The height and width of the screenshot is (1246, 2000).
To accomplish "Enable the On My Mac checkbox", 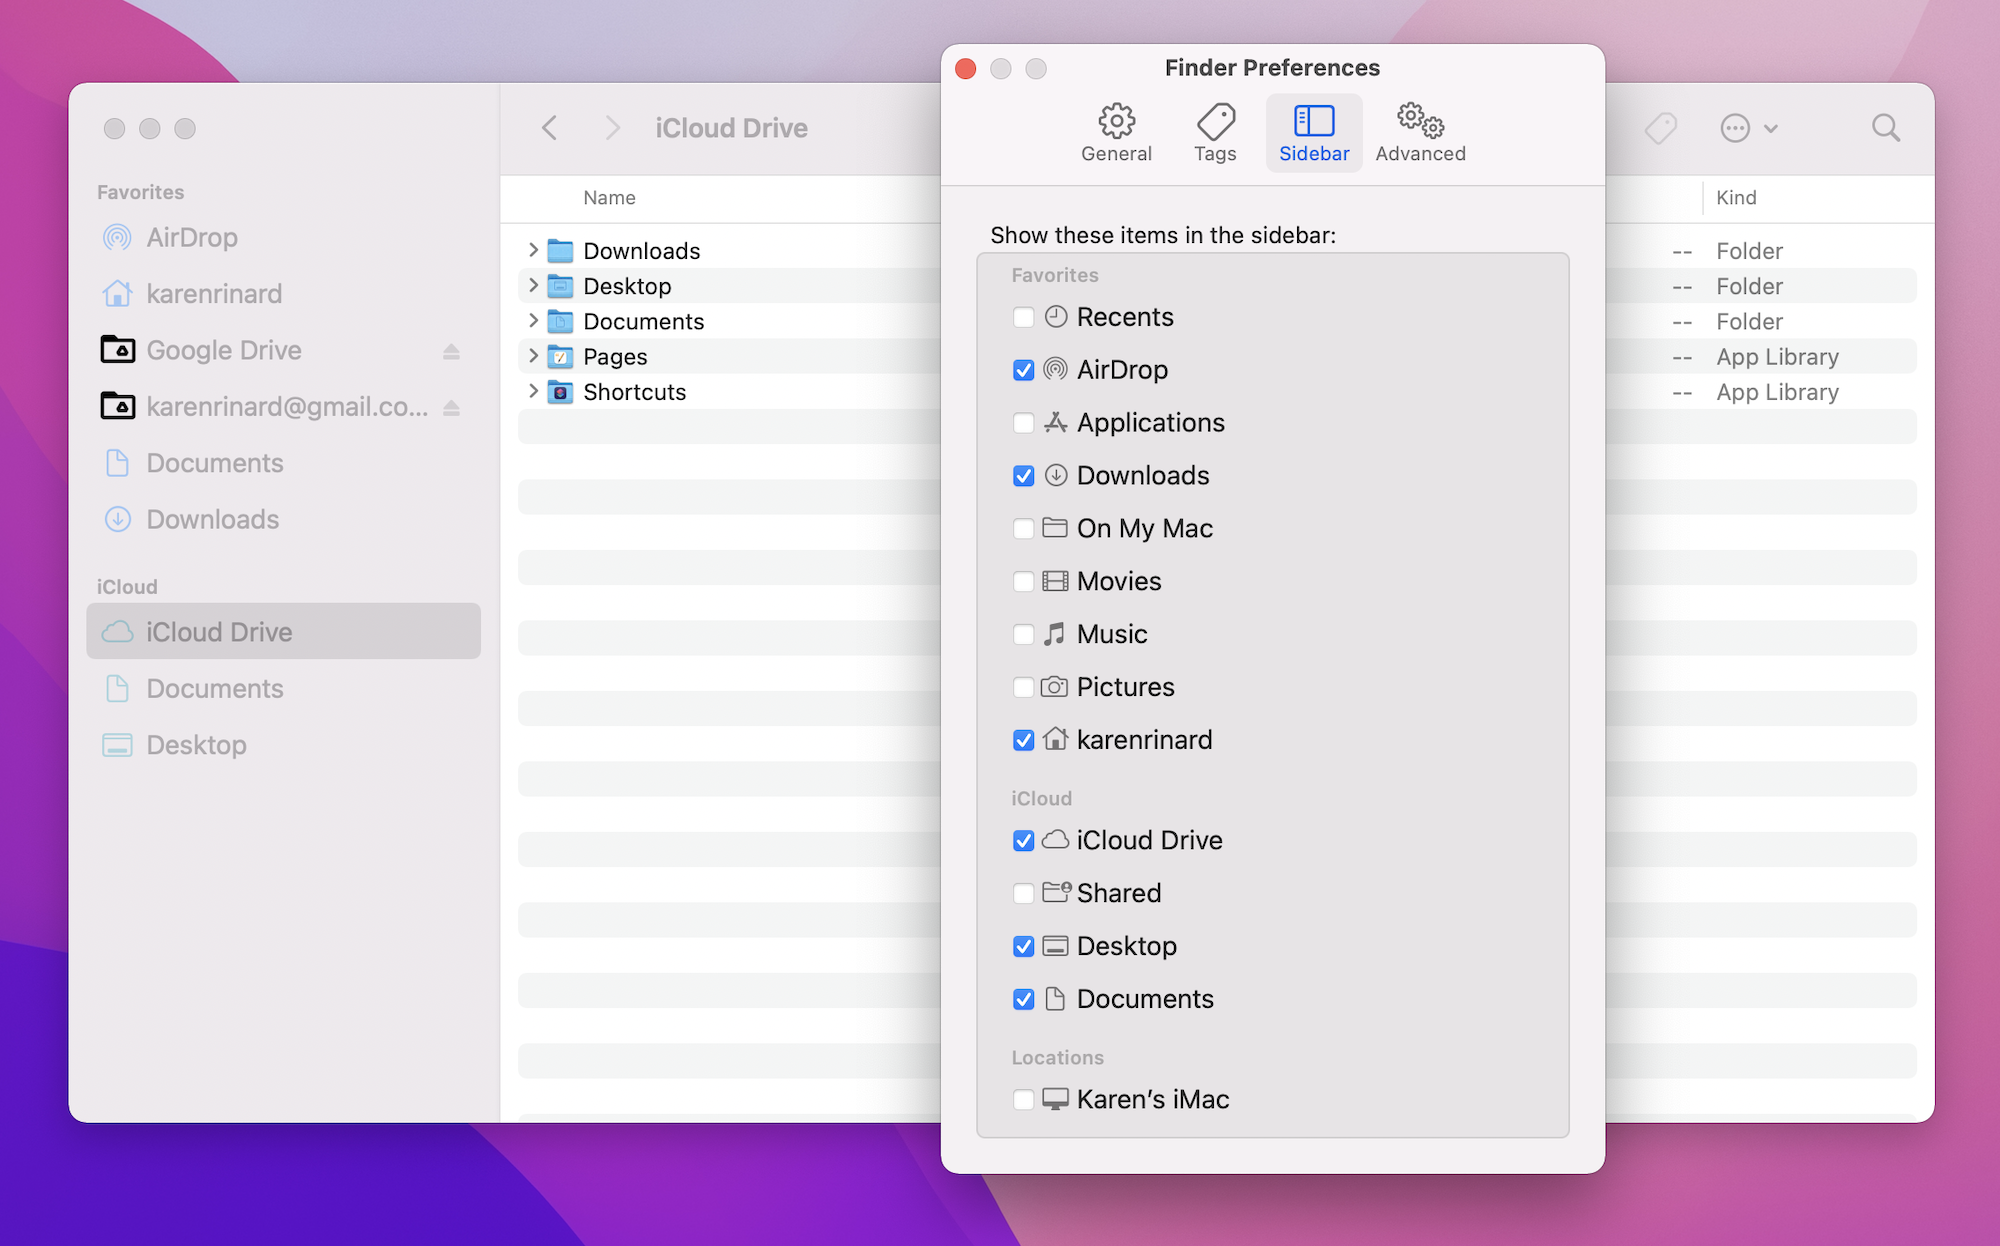I will [1023, 528].
